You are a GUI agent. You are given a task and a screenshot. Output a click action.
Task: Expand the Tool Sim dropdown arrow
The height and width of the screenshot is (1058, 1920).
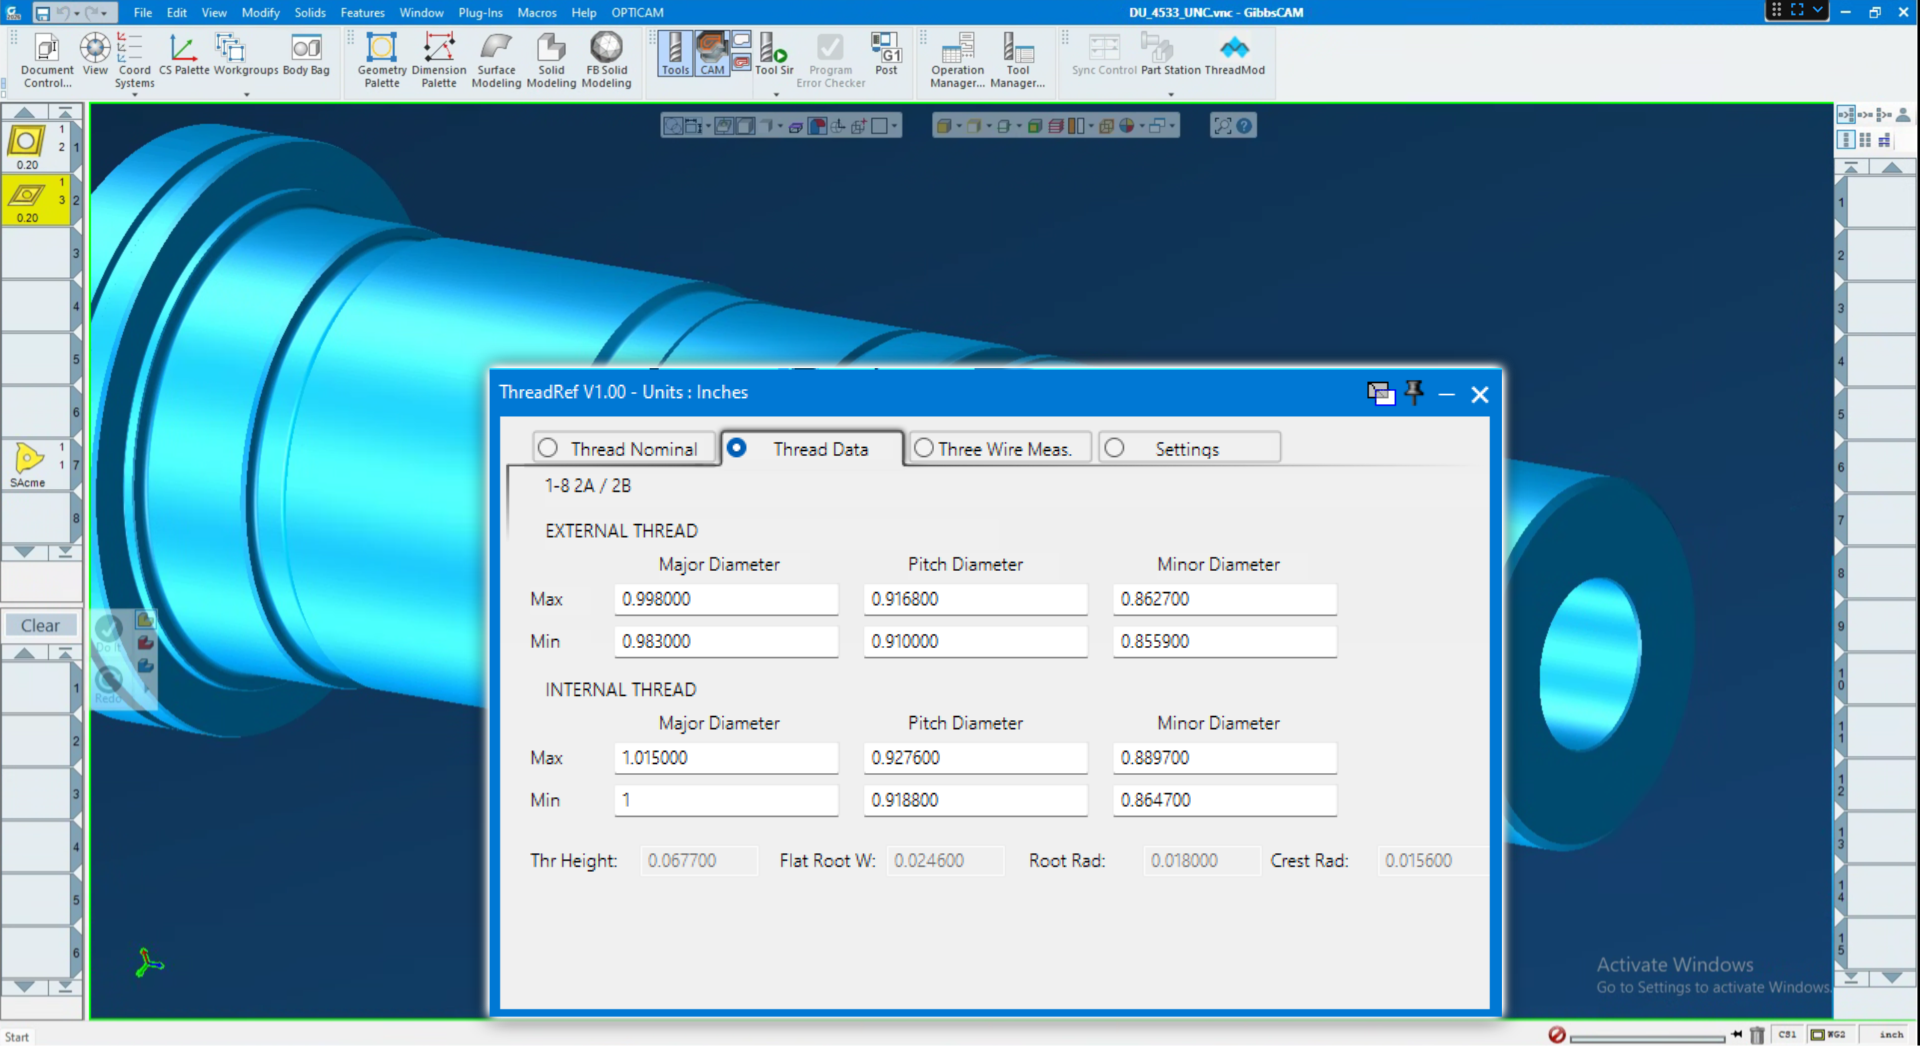pos(776,95)
